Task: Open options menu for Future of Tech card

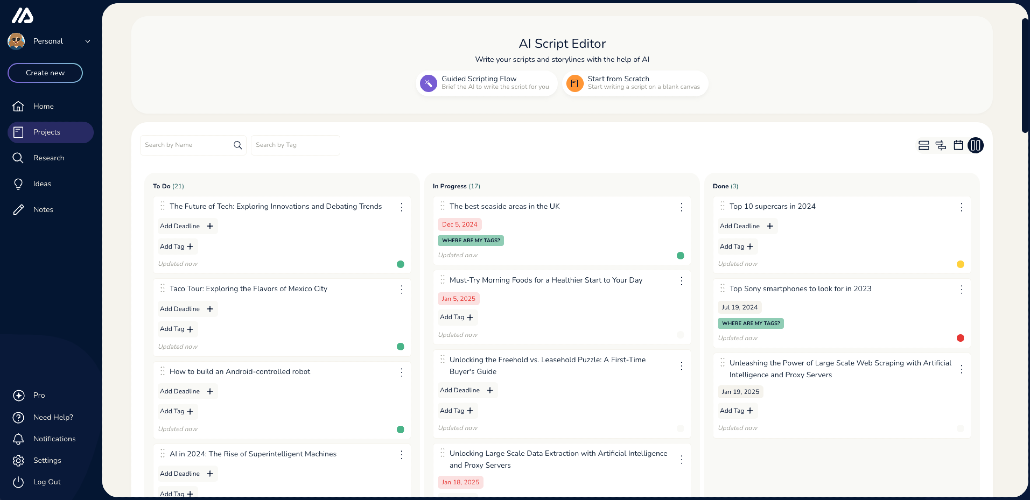Action: tap(401, 207)
